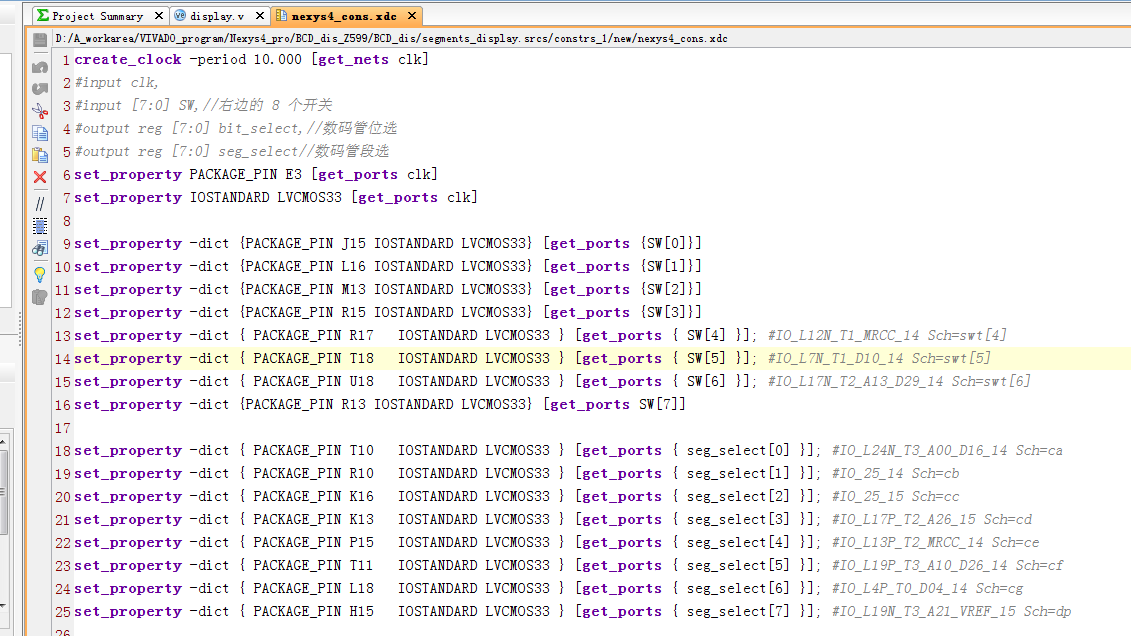Click 'PACKAGE_PIN T10' on line 18
Viewport: 1131px width, 636px height.
tap(313, 451)
